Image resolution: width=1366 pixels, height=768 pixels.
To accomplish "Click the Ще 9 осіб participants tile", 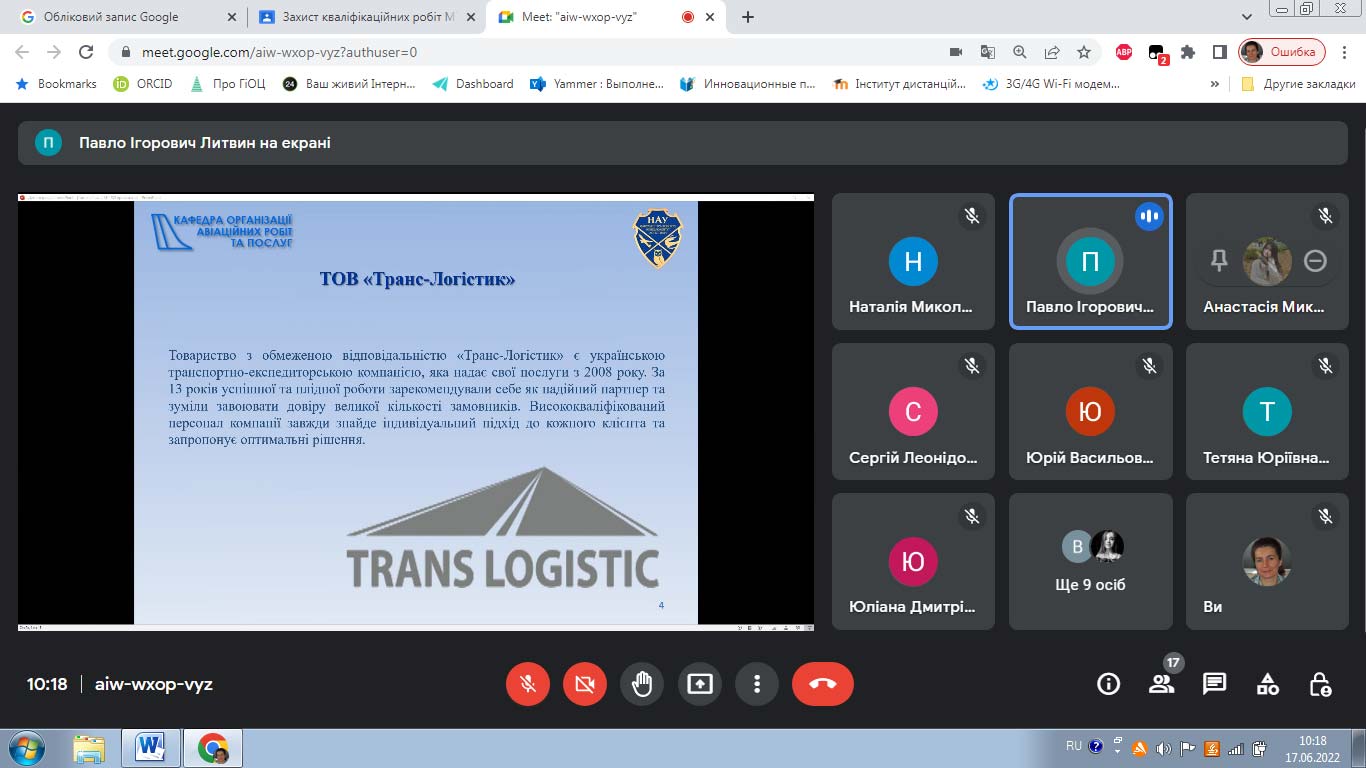I will [1091, 561].
